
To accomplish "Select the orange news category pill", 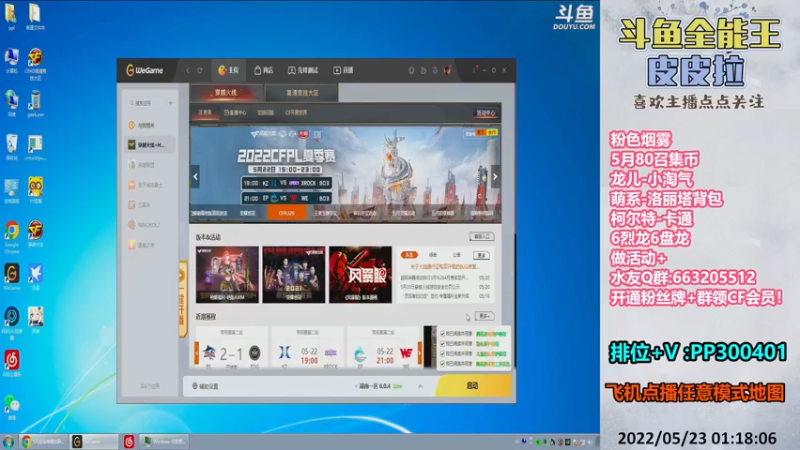I will [409, 255].
